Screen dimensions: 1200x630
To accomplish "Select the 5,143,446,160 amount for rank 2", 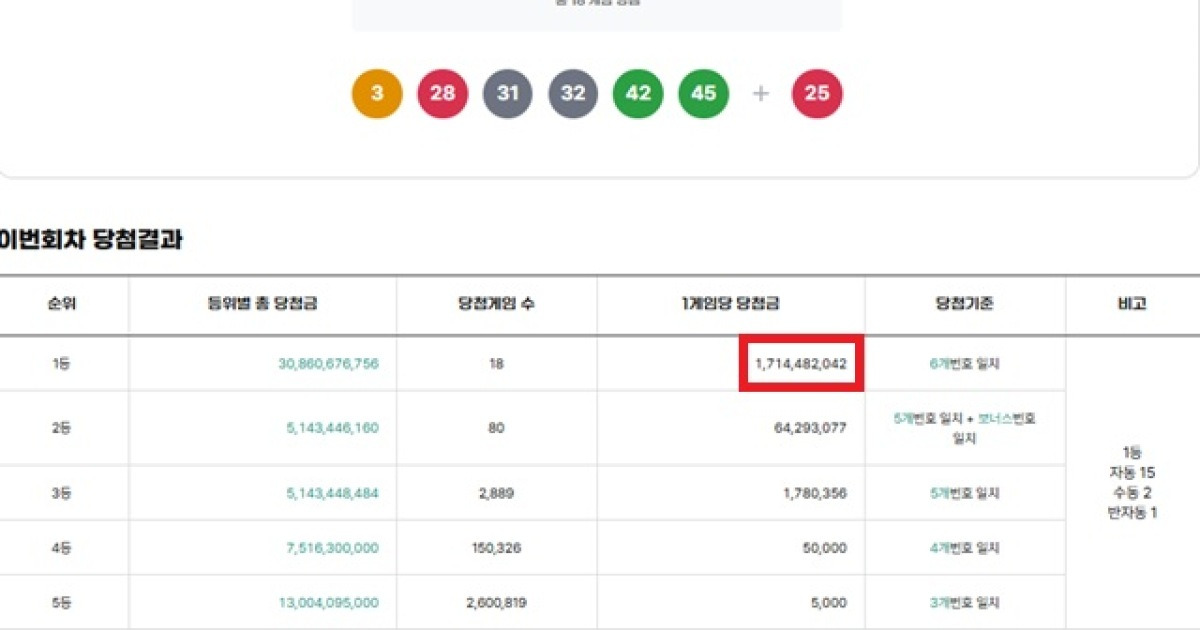I will (332, 428).
